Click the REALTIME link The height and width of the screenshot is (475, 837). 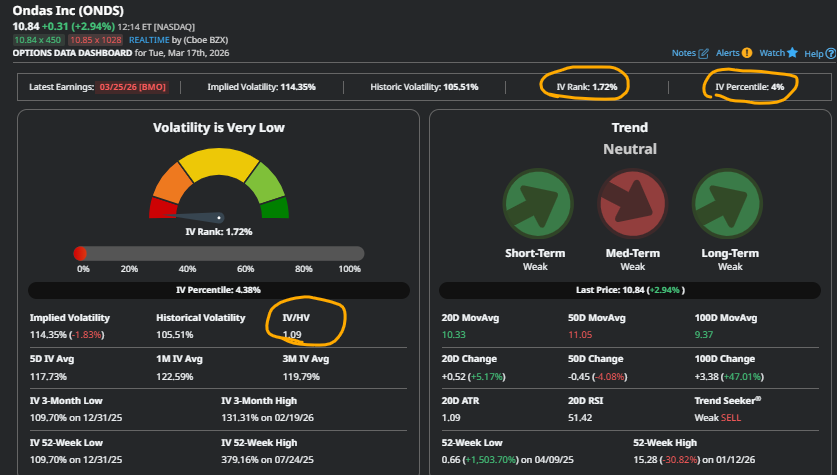tap(149, 40)
